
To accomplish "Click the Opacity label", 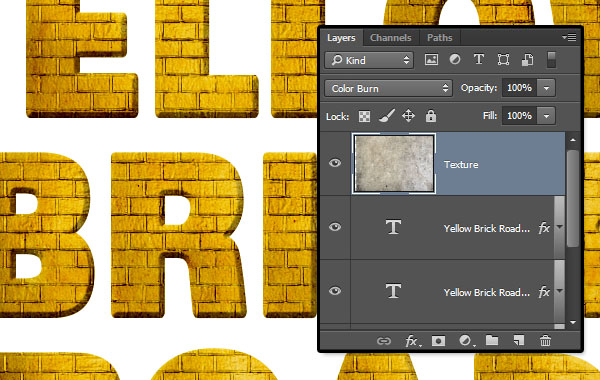I will pyautogui.click(x=479, y=88).
